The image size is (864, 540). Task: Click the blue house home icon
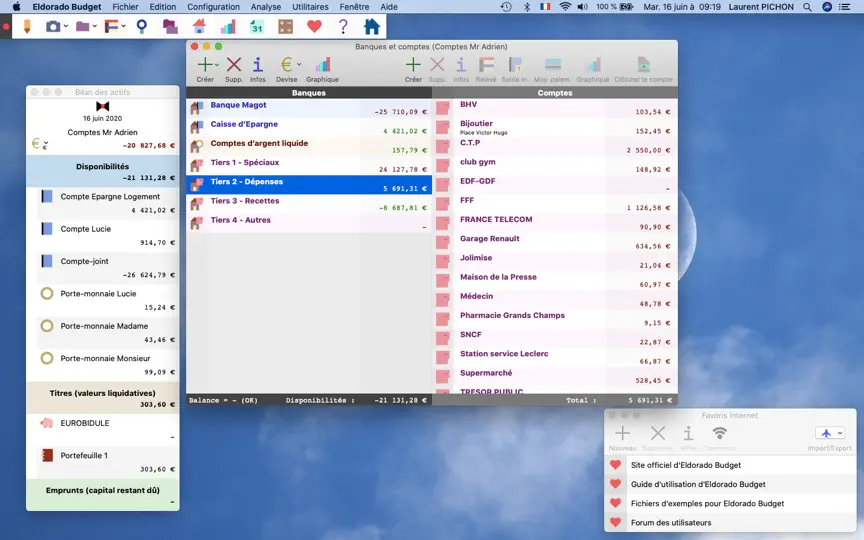(372, 26)
